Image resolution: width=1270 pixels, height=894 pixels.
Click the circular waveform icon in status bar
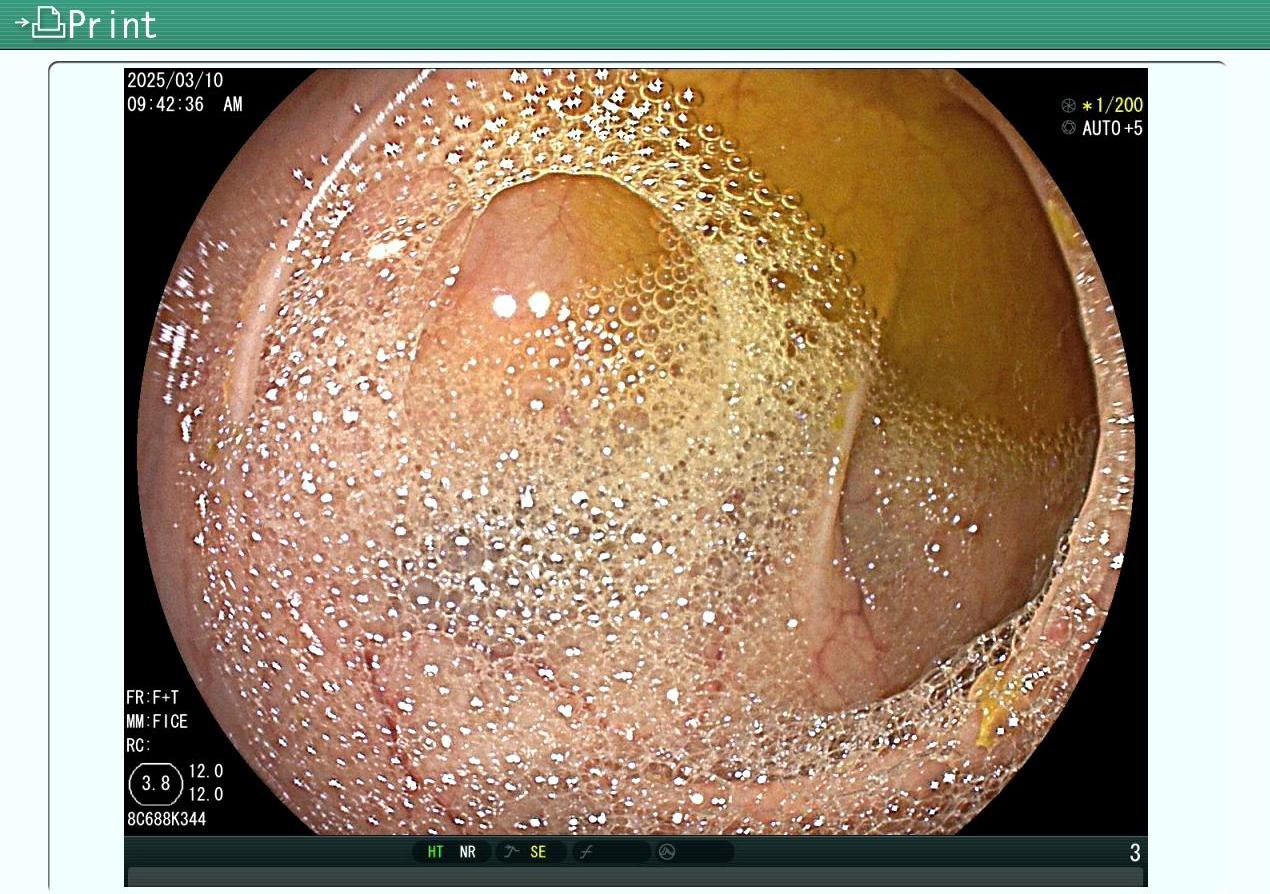point(667,852)
